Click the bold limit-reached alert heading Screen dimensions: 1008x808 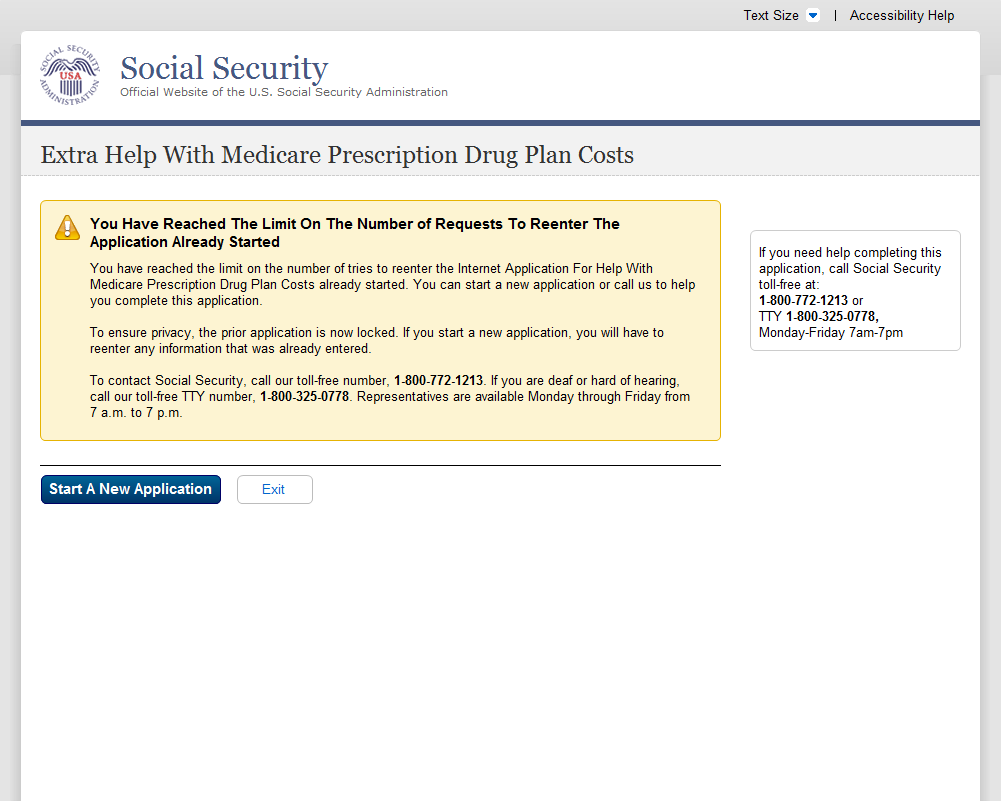[355, 233]
